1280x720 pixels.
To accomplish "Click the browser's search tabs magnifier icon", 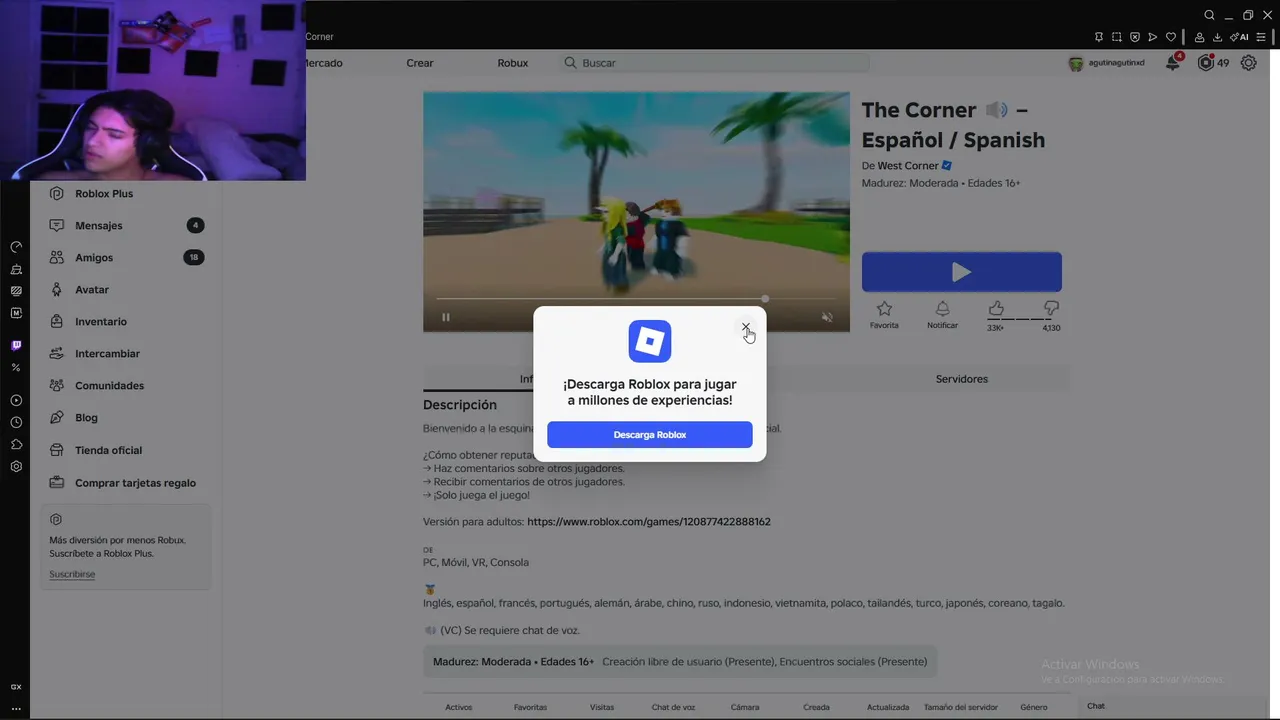I will point(1209,15).
